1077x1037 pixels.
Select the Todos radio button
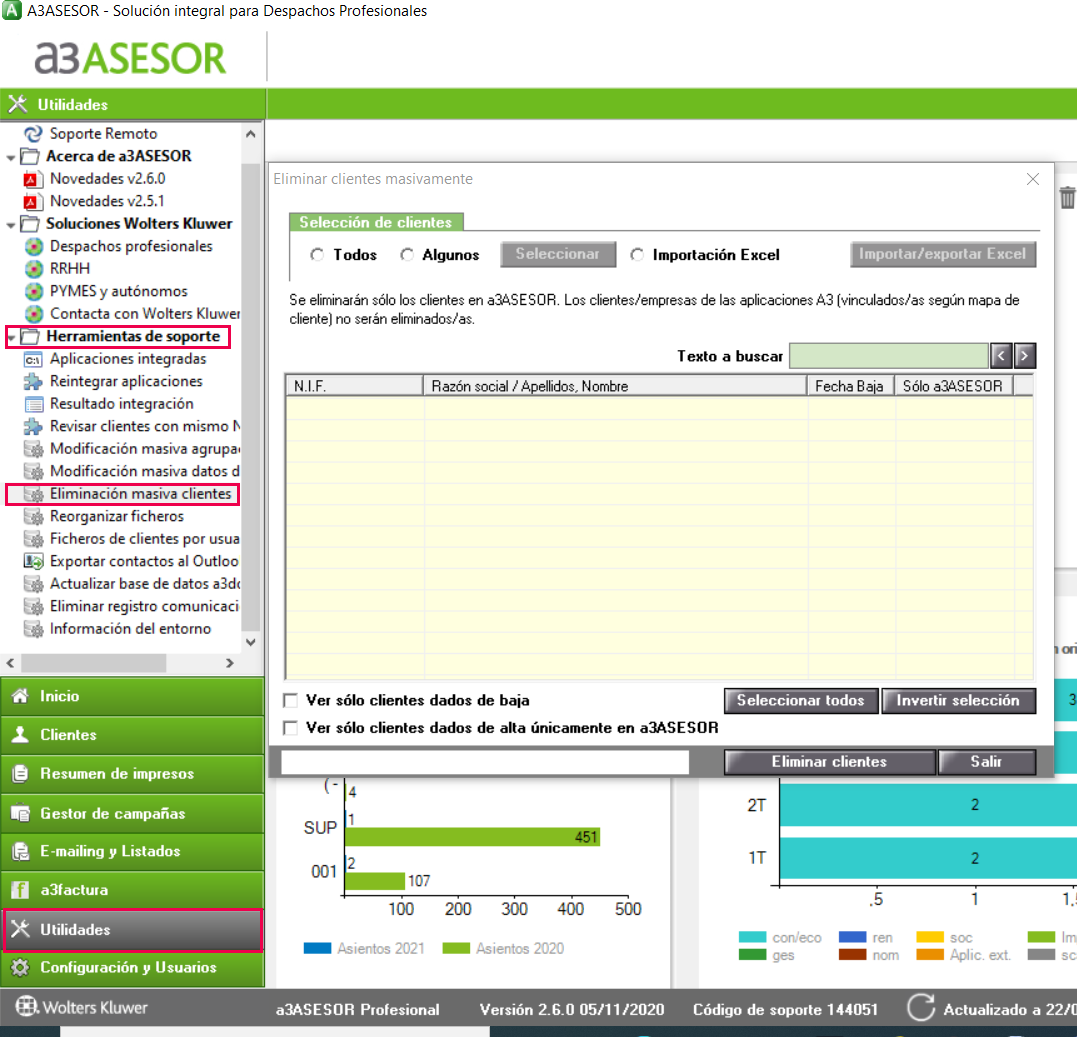coord(317,255)
